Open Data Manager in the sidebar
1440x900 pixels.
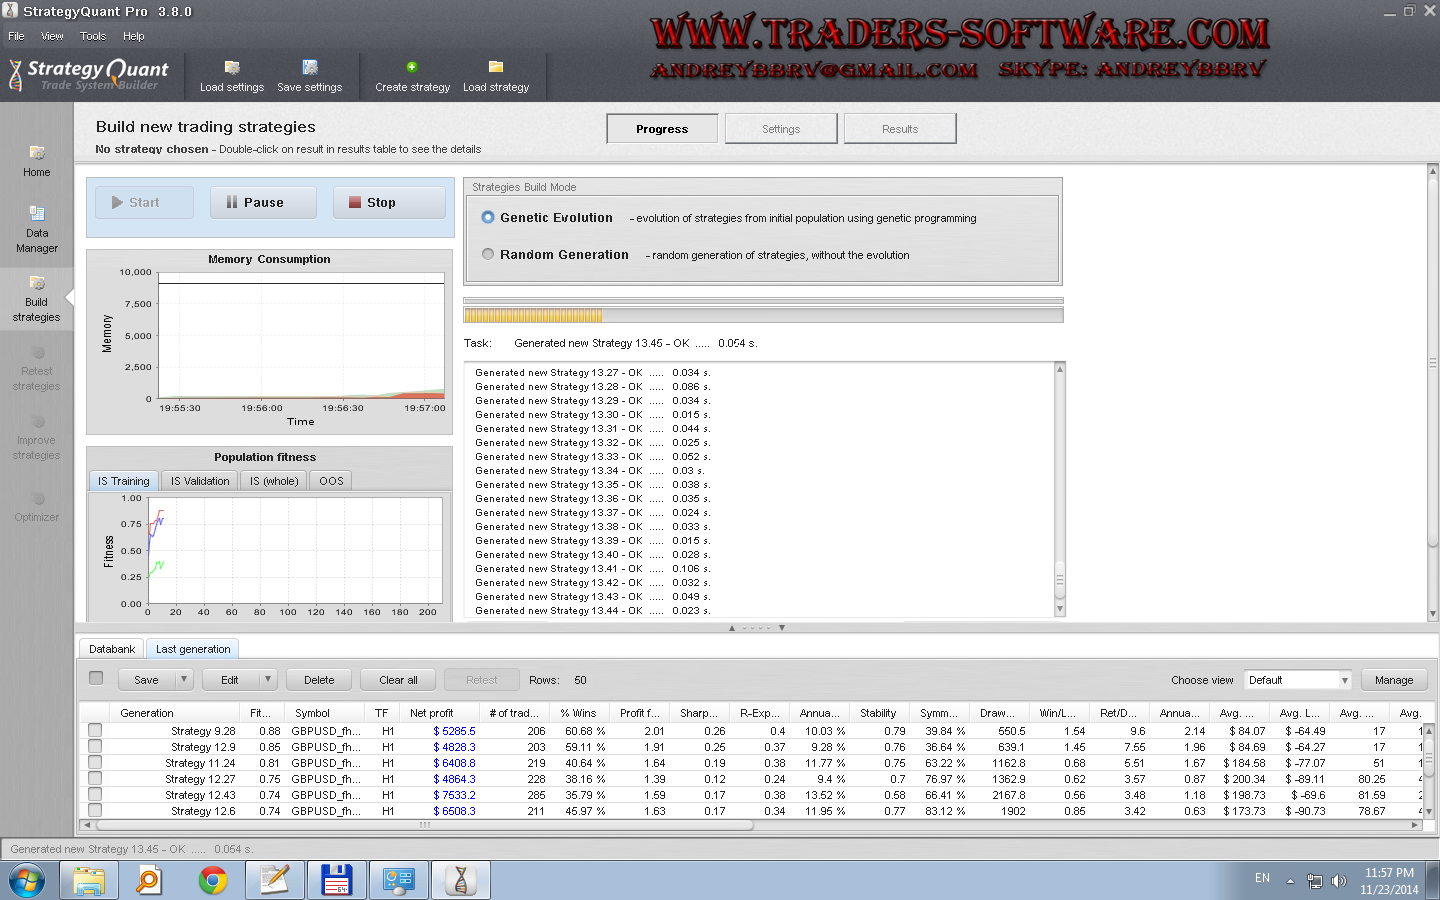click(37, 228)
